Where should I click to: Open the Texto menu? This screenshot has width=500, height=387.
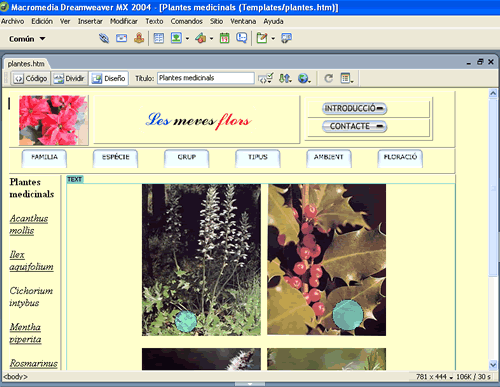point(154,21)
